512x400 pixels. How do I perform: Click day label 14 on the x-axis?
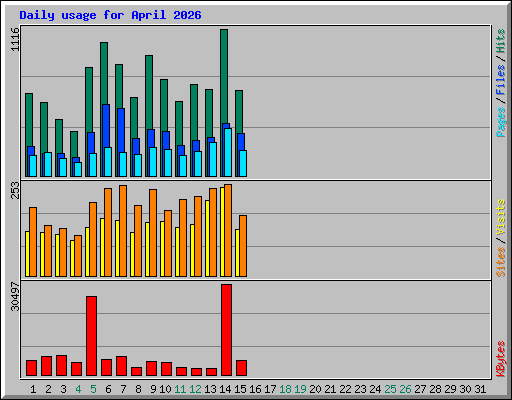[x=225, y=389]
